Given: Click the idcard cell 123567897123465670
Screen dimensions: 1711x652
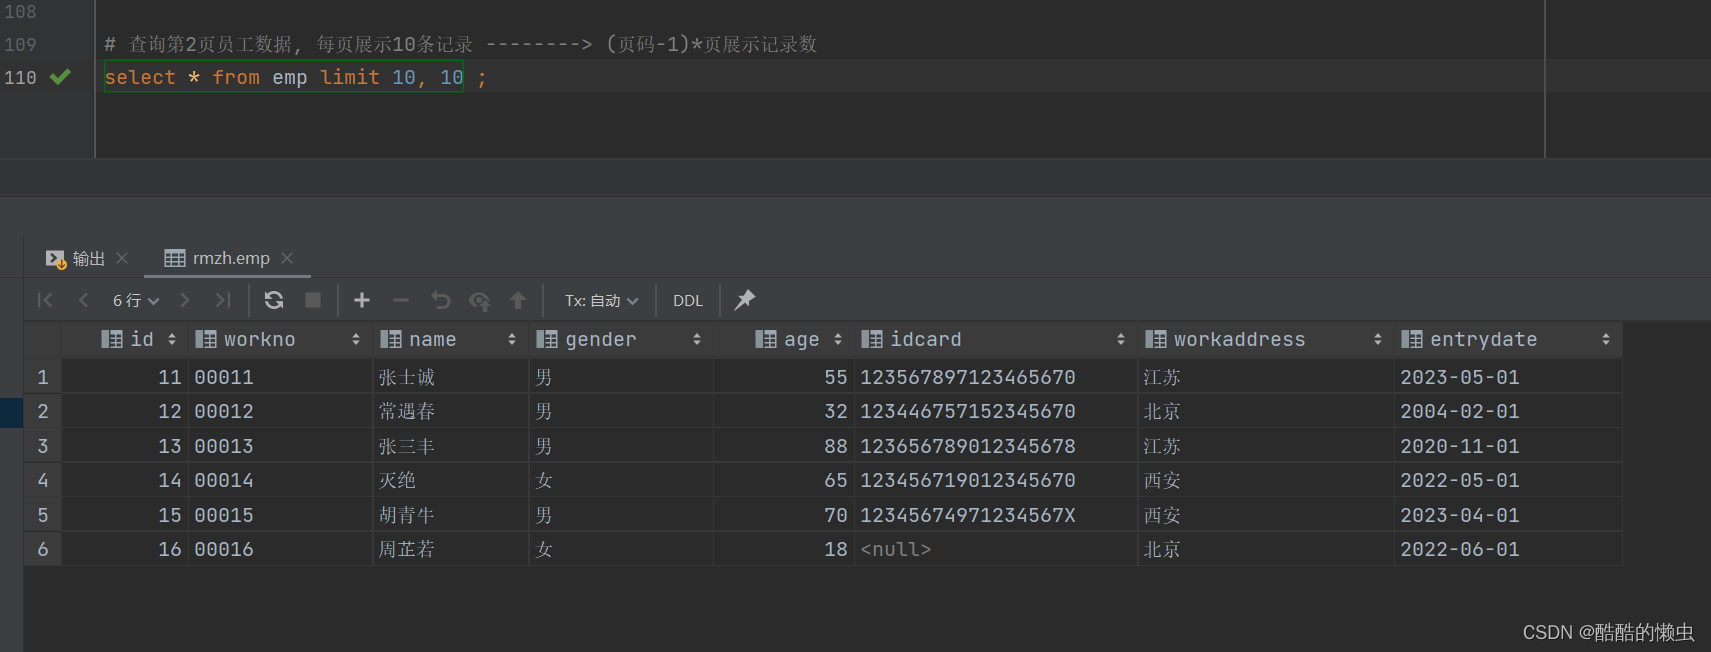Looking at the screenshot, I should [x=996, y=377].
